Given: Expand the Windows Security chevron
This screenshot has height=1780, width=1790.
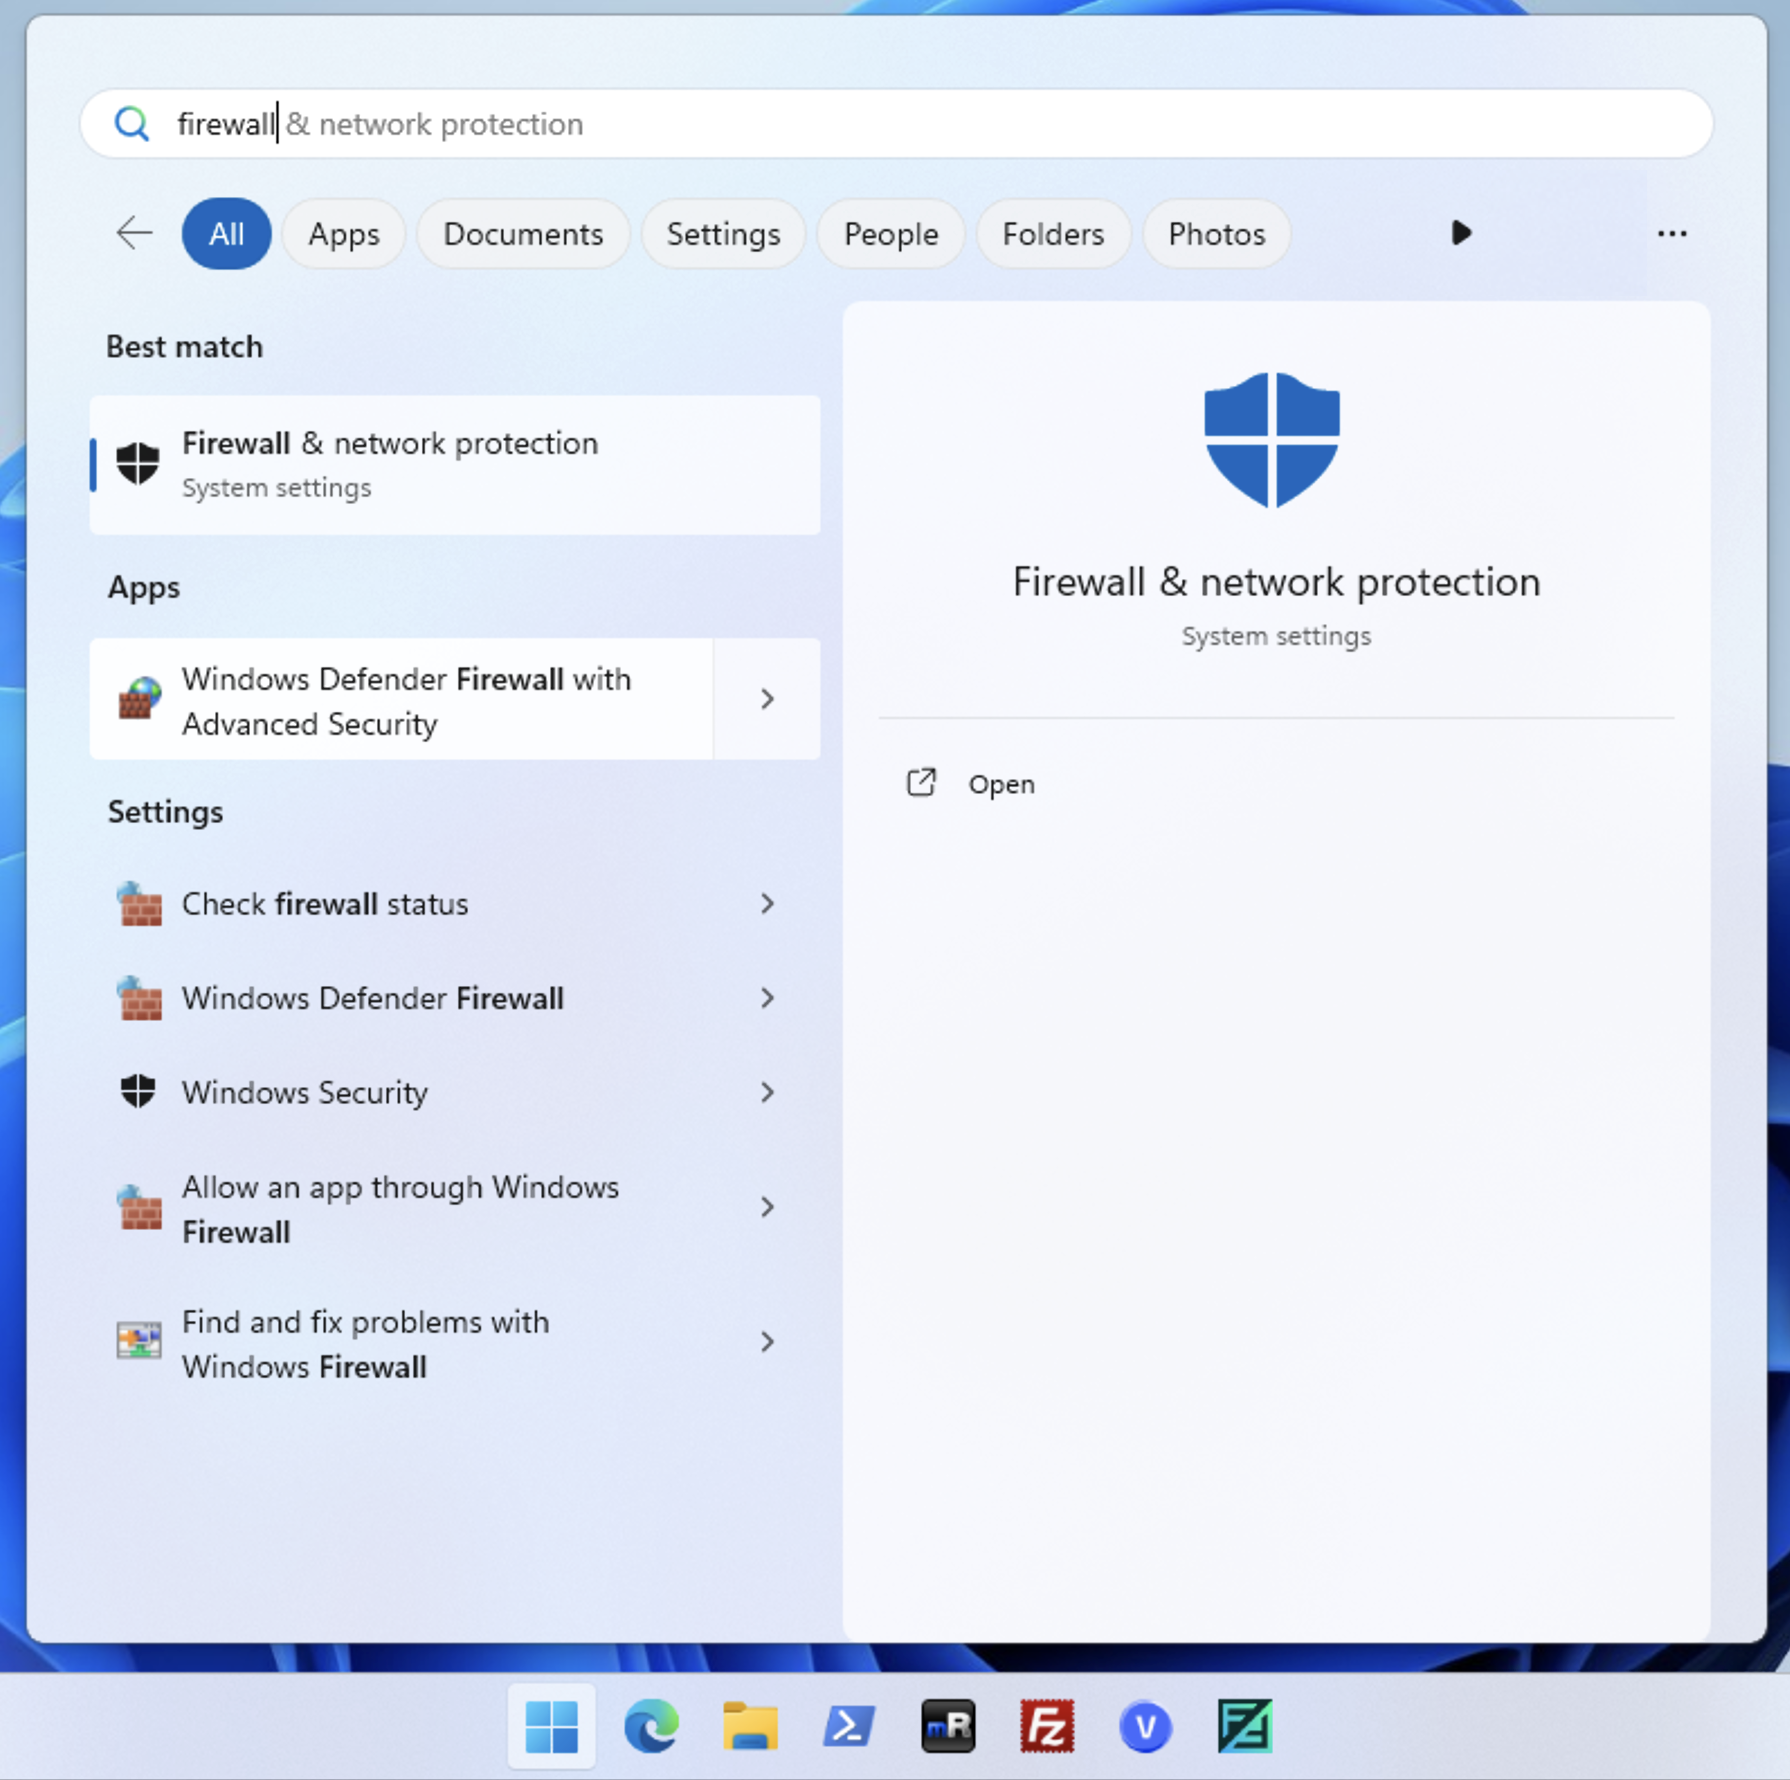Looking at the screenshot, I should point(767,1092).
